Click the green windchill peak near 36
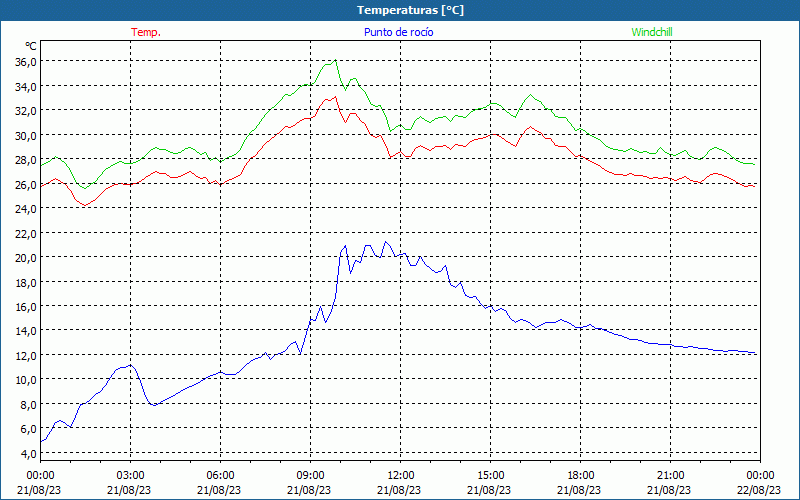 pos(335,61)
